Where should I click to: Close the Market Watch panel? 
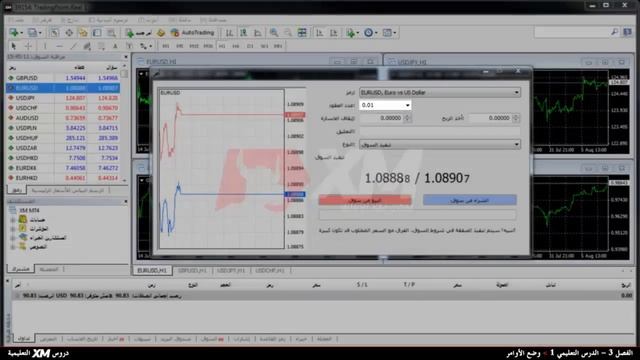[126, 57]
